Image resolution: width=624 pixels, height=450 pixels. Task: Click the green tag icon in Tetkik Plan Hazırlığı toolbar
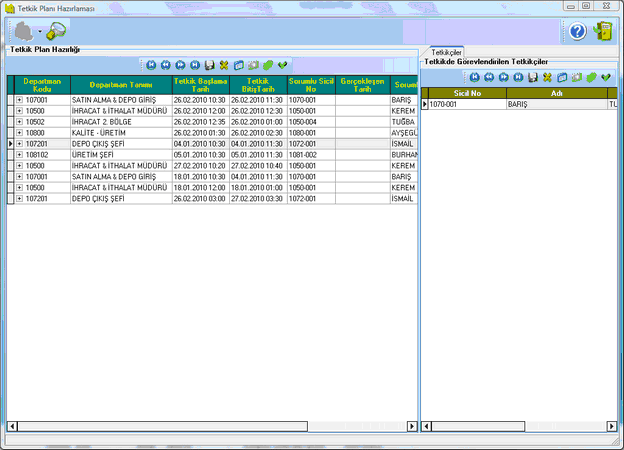click(268, 65)
